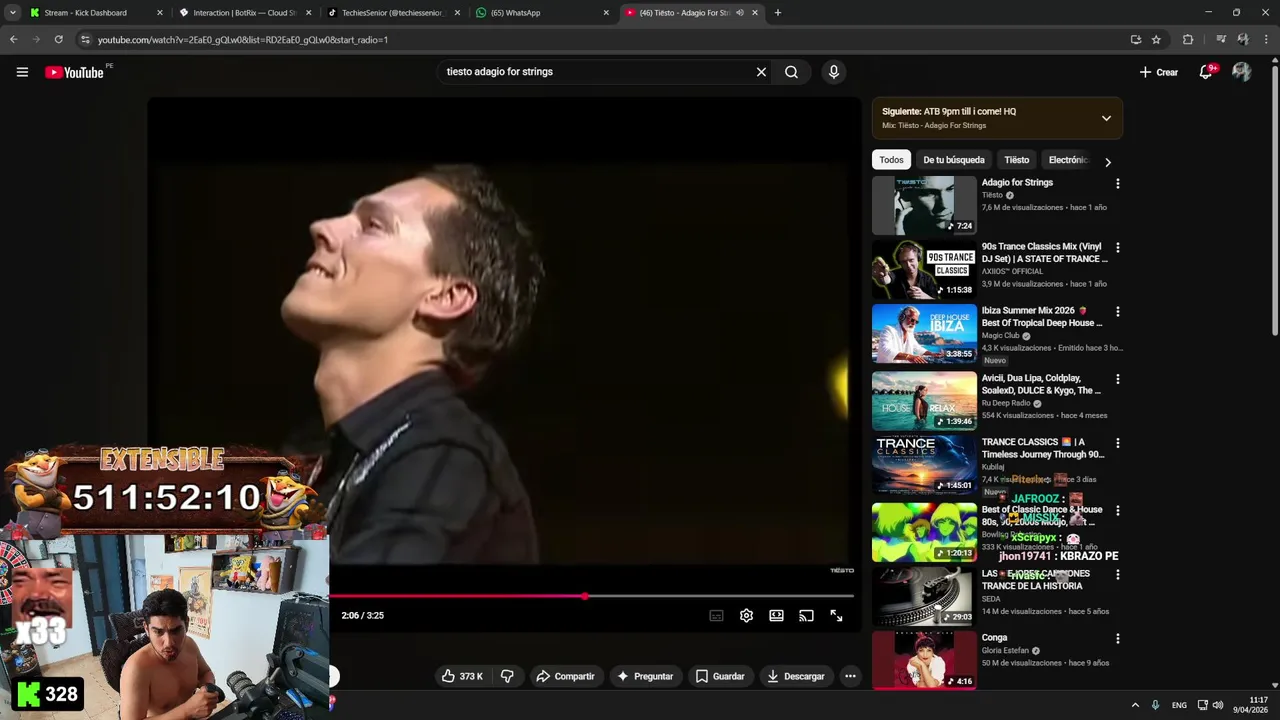Open browser extensions puzzle icon
The width and height of the screenshot is (1280, 720).
(x=1188, y=40)
